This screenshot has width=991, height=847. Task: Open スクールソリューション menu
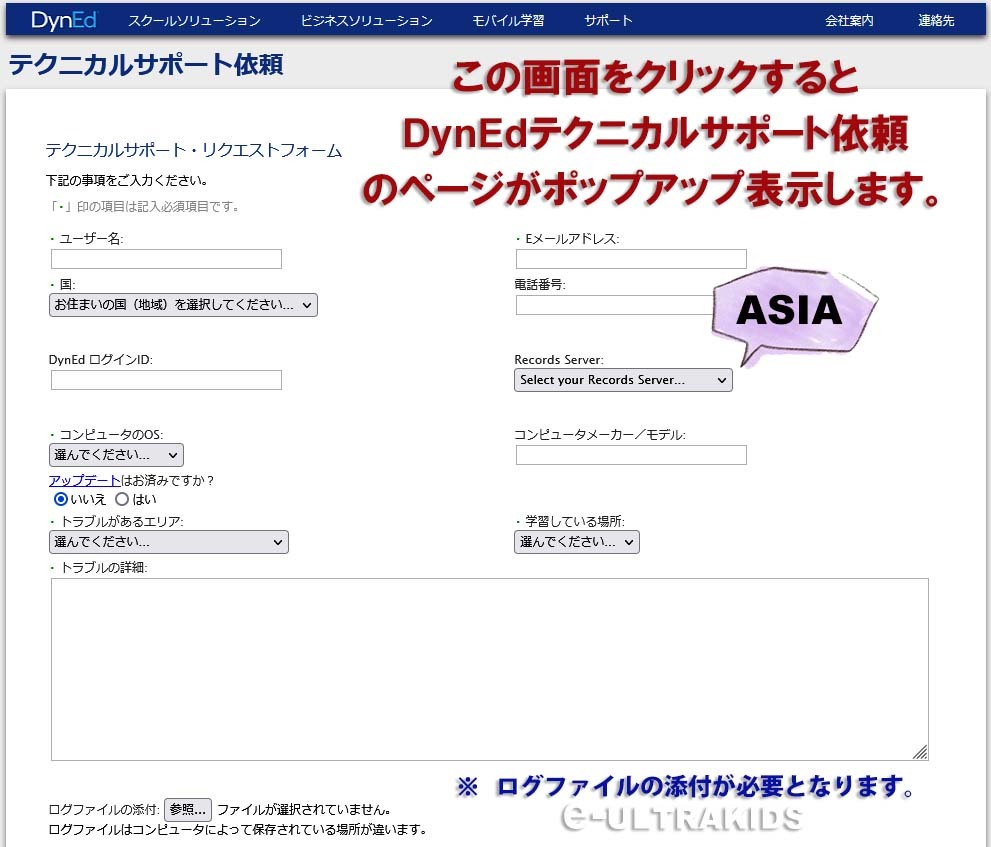click(195, 21)
